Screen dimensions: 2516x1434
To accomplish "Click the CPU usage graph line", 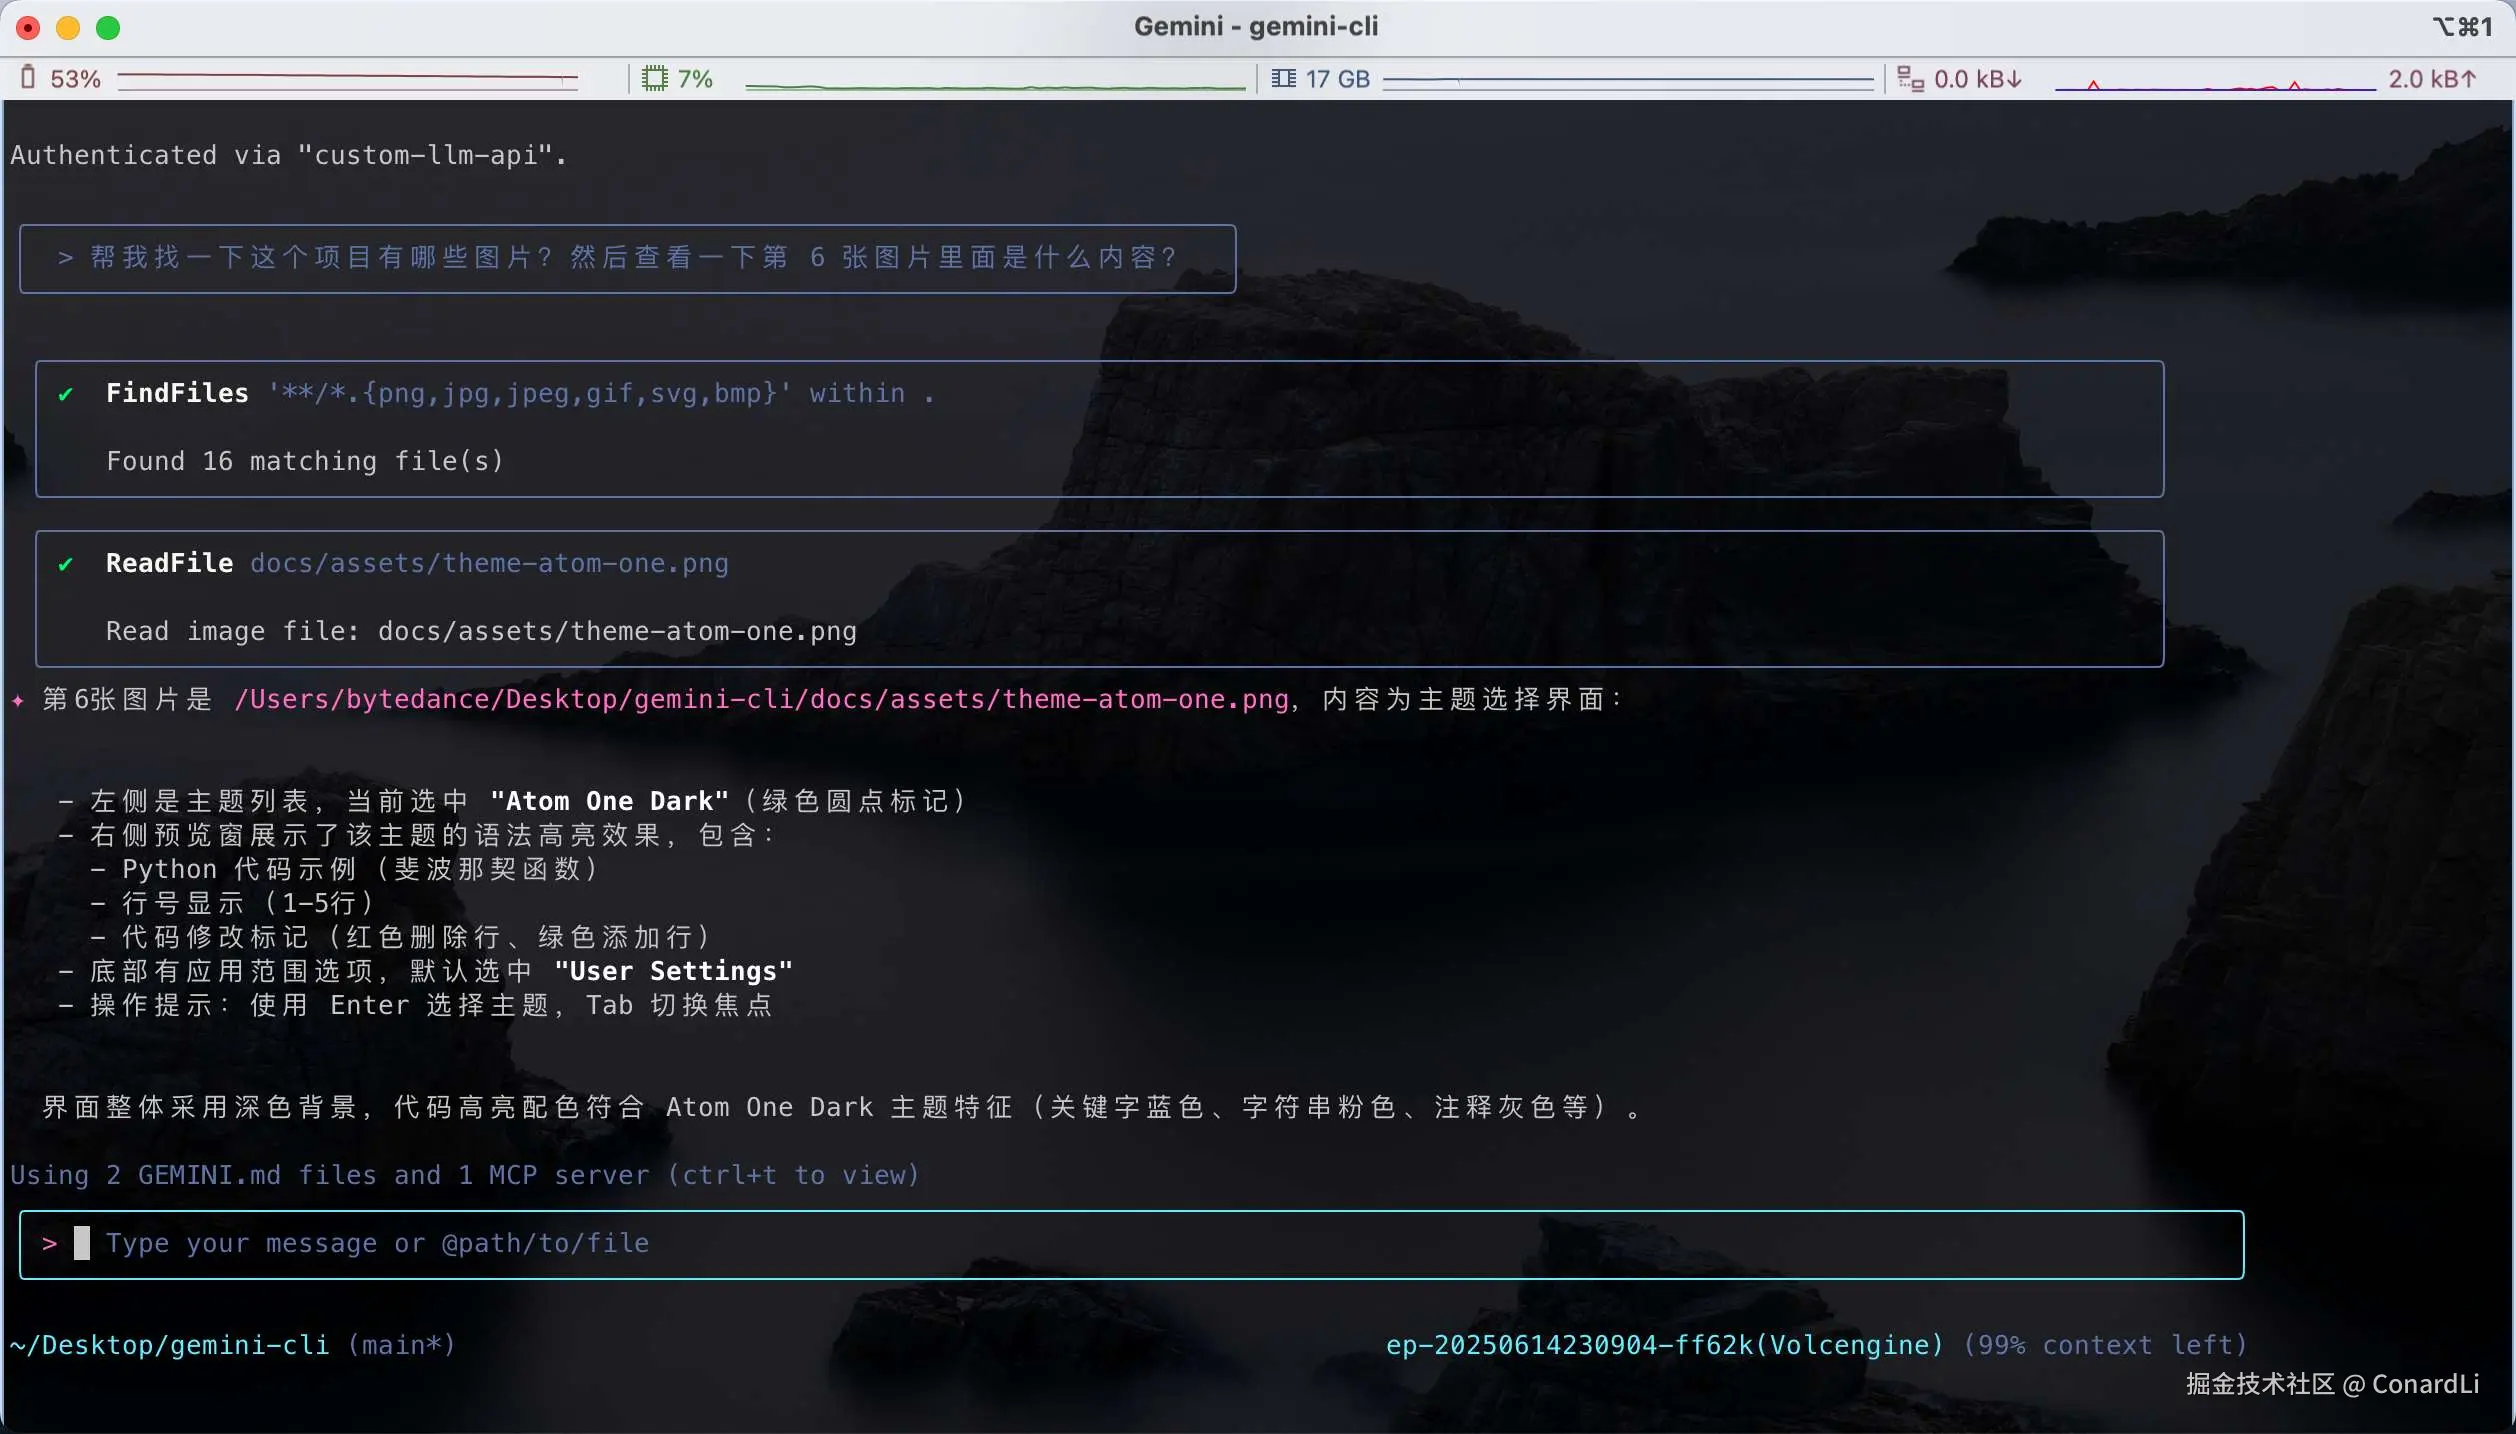I will tap(994, 86).
